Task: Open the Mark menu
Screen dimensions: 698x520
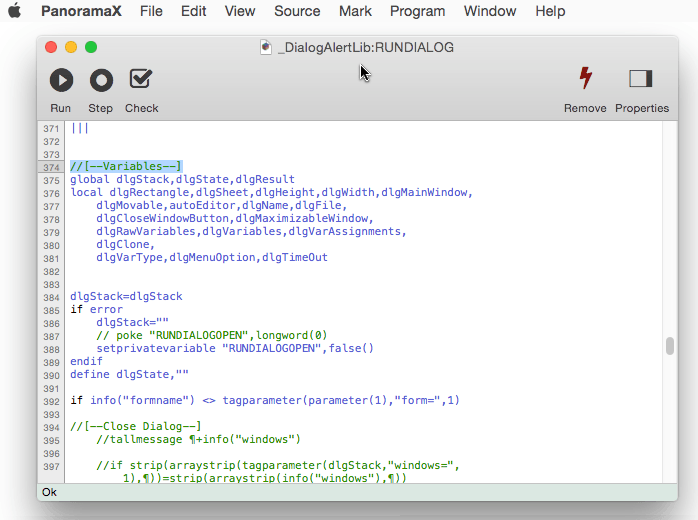Action: tap(355, 12)
